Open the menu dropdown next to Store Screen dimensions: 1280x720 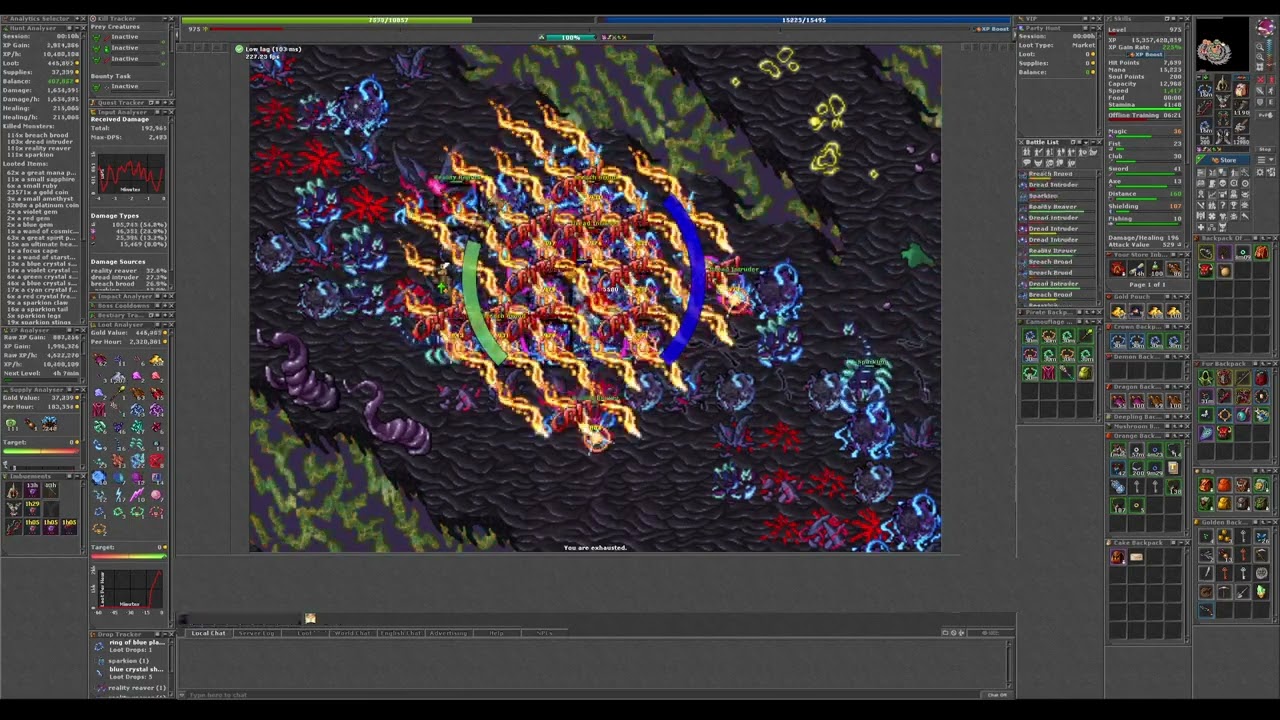tap(1265, 160)
